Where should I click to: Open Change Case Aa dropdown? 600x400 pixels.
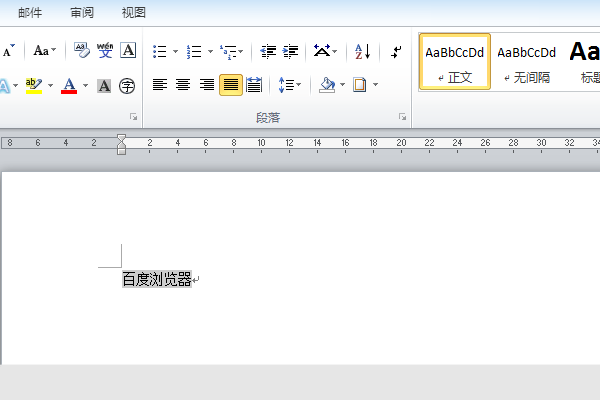click(x=45, y=51)
